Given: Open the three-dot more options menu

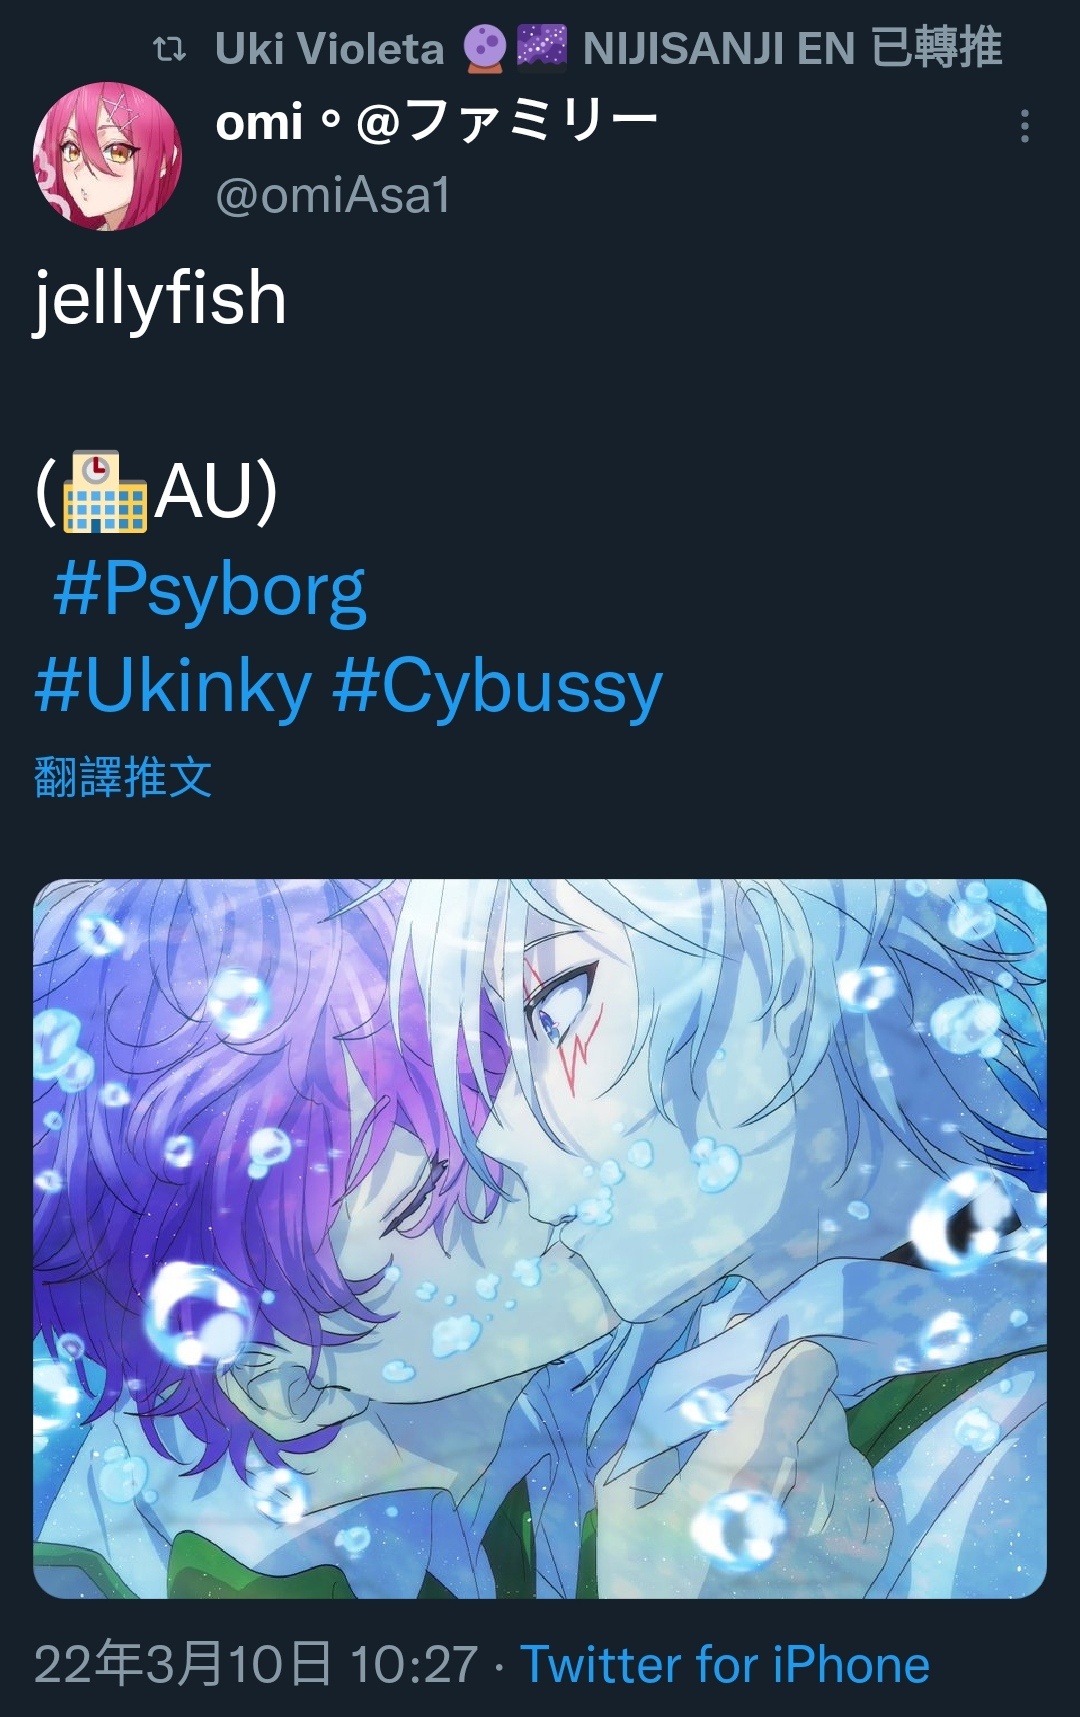Looking at the screenshot, I should coord(1024,126).
